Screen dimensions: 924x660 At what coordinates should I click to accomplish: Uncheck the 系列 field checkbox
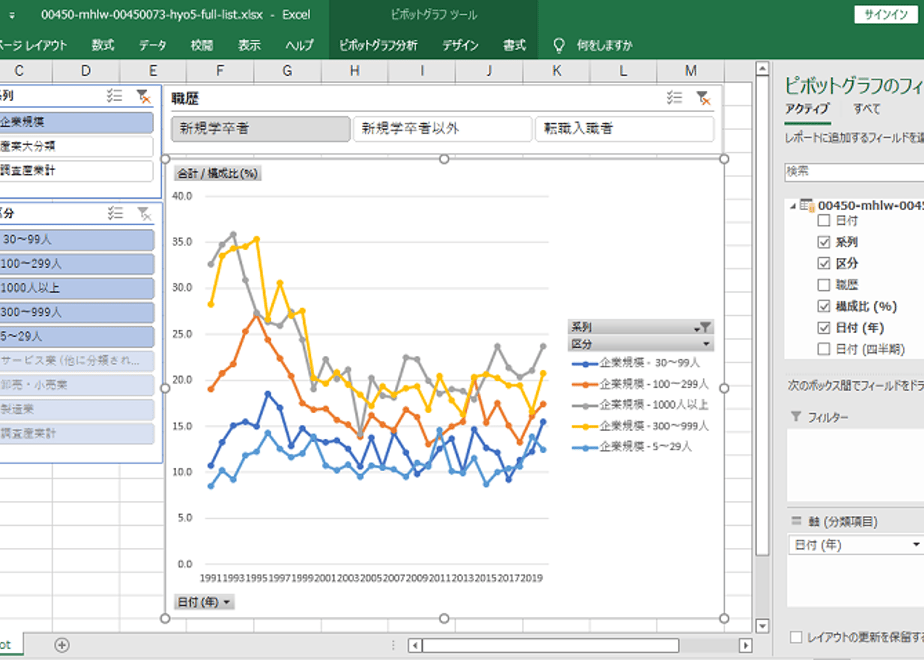(x=824, y=242)
